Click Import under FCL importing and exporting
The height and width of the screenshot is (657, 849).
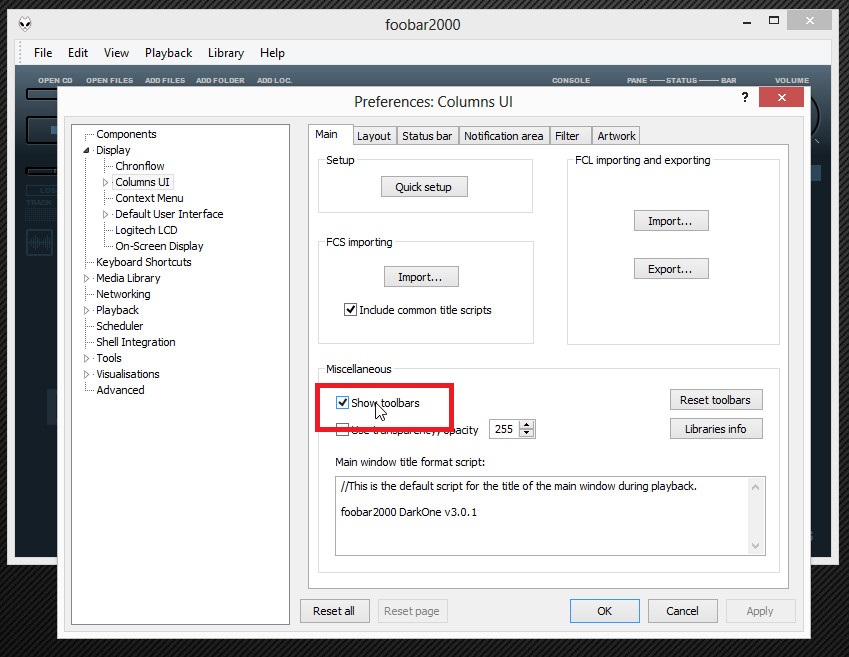[x=671, y=221]
